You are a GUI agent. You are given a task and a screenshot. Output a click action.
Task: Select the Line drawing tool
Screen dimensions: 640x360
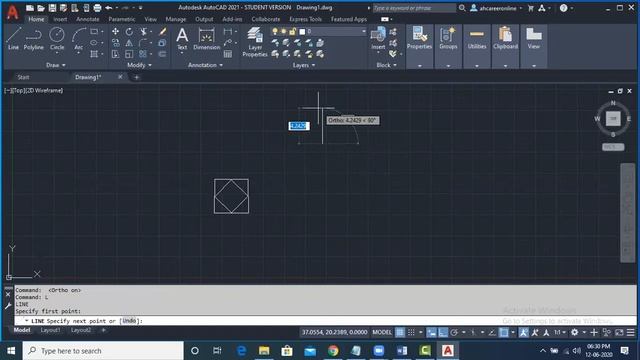coord(13,39)
